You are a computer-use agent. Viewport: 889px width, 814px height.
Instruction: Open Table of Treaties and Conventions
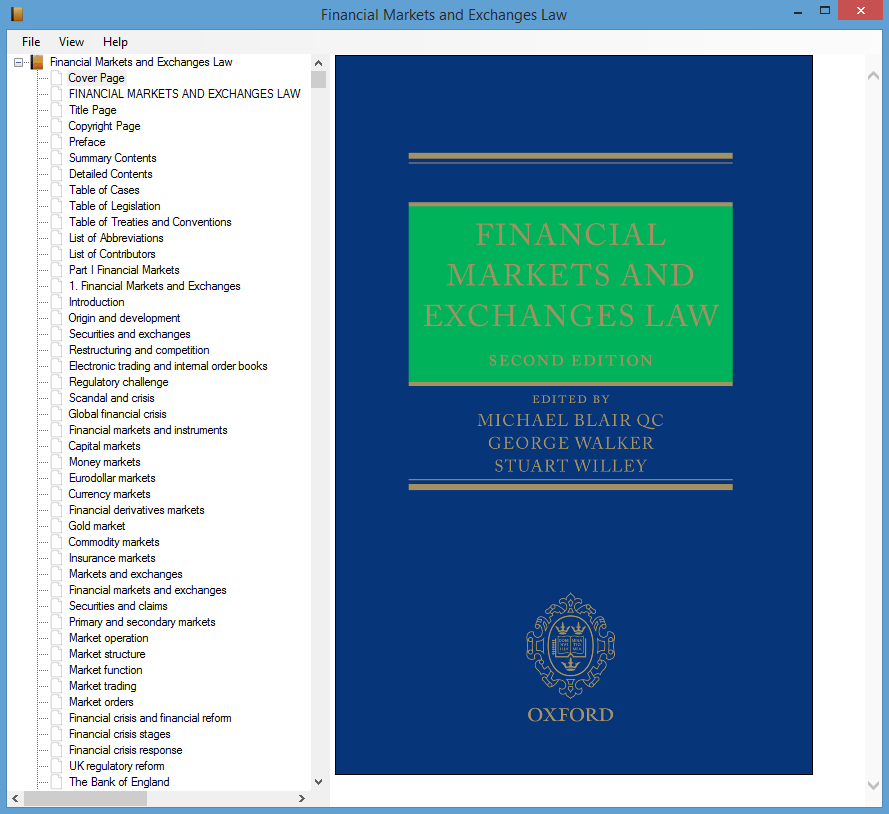click(150, 222)
